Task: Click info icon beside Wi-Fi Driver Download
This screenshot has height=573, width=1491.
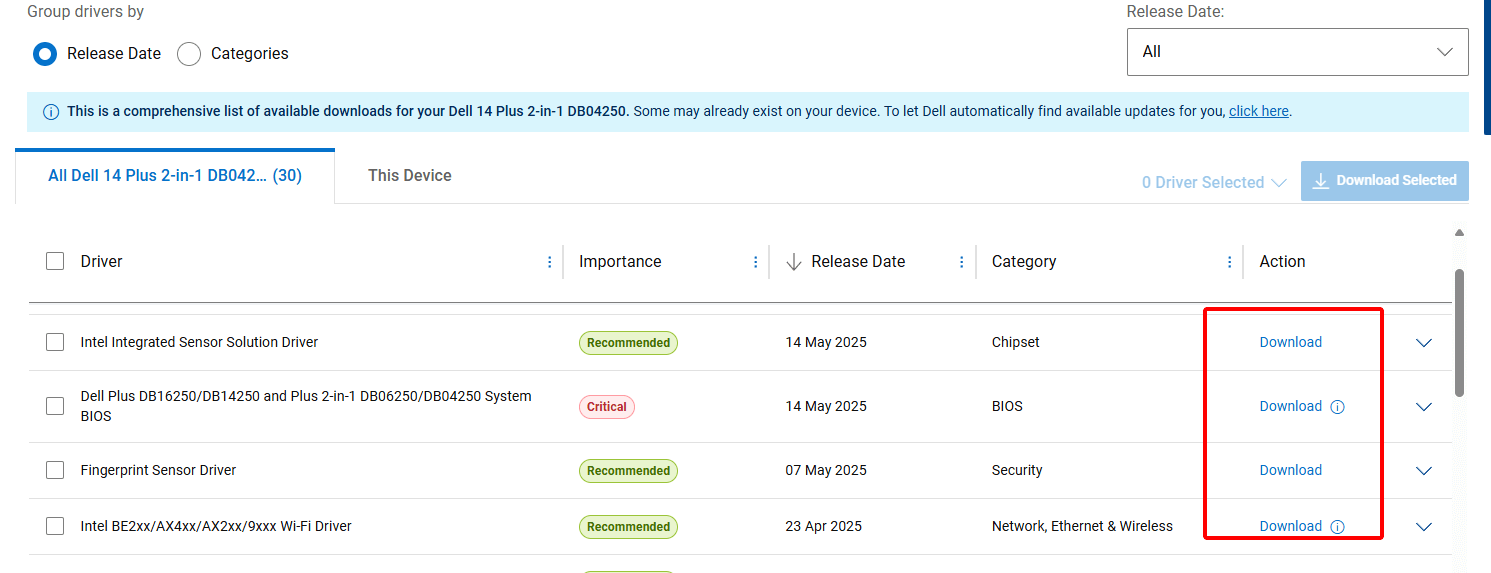Action: [1338, 527]
